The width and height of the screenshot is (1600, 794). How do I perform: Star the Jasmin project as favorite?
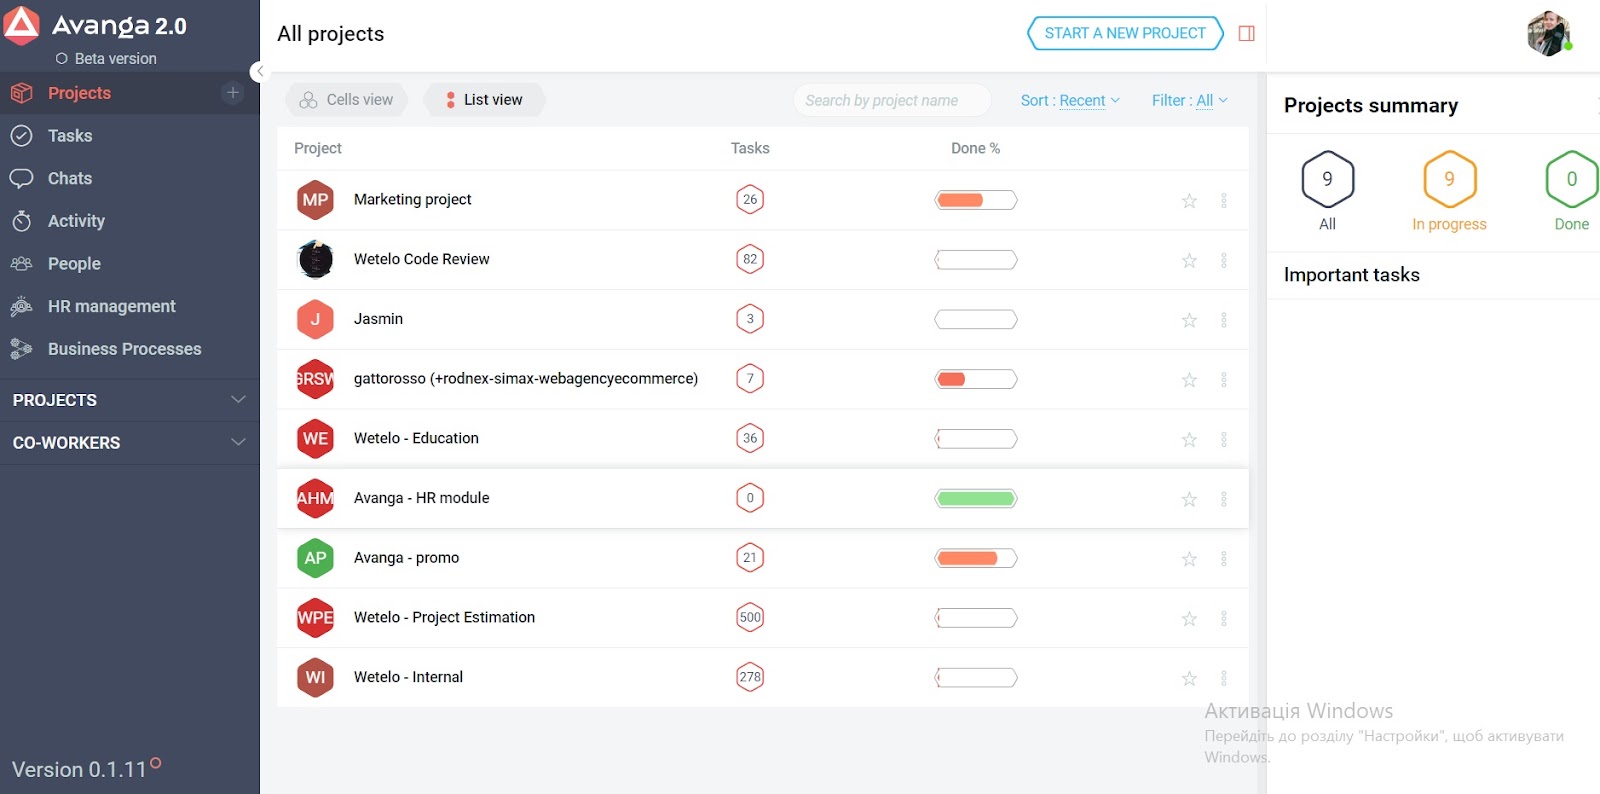point(1189,320)
